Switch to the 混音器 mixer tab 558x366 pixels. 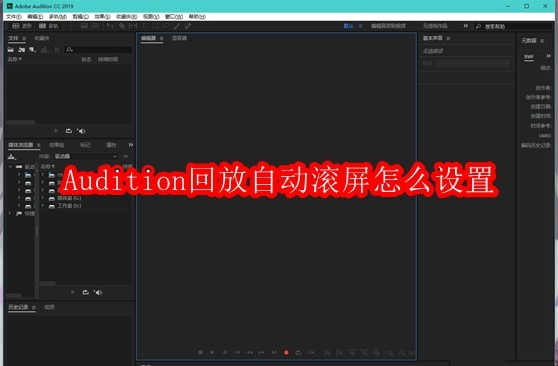(x=179, y=38)
